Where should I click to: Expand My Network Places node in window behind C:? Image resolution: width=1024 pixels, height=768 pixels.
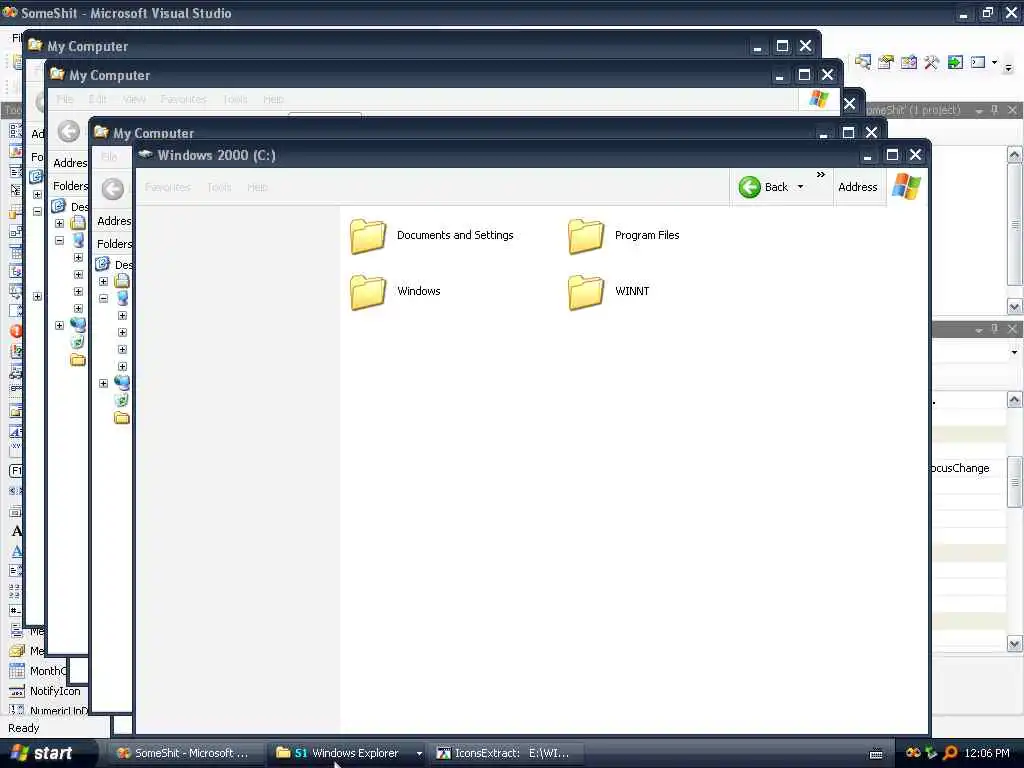point(103,383)
